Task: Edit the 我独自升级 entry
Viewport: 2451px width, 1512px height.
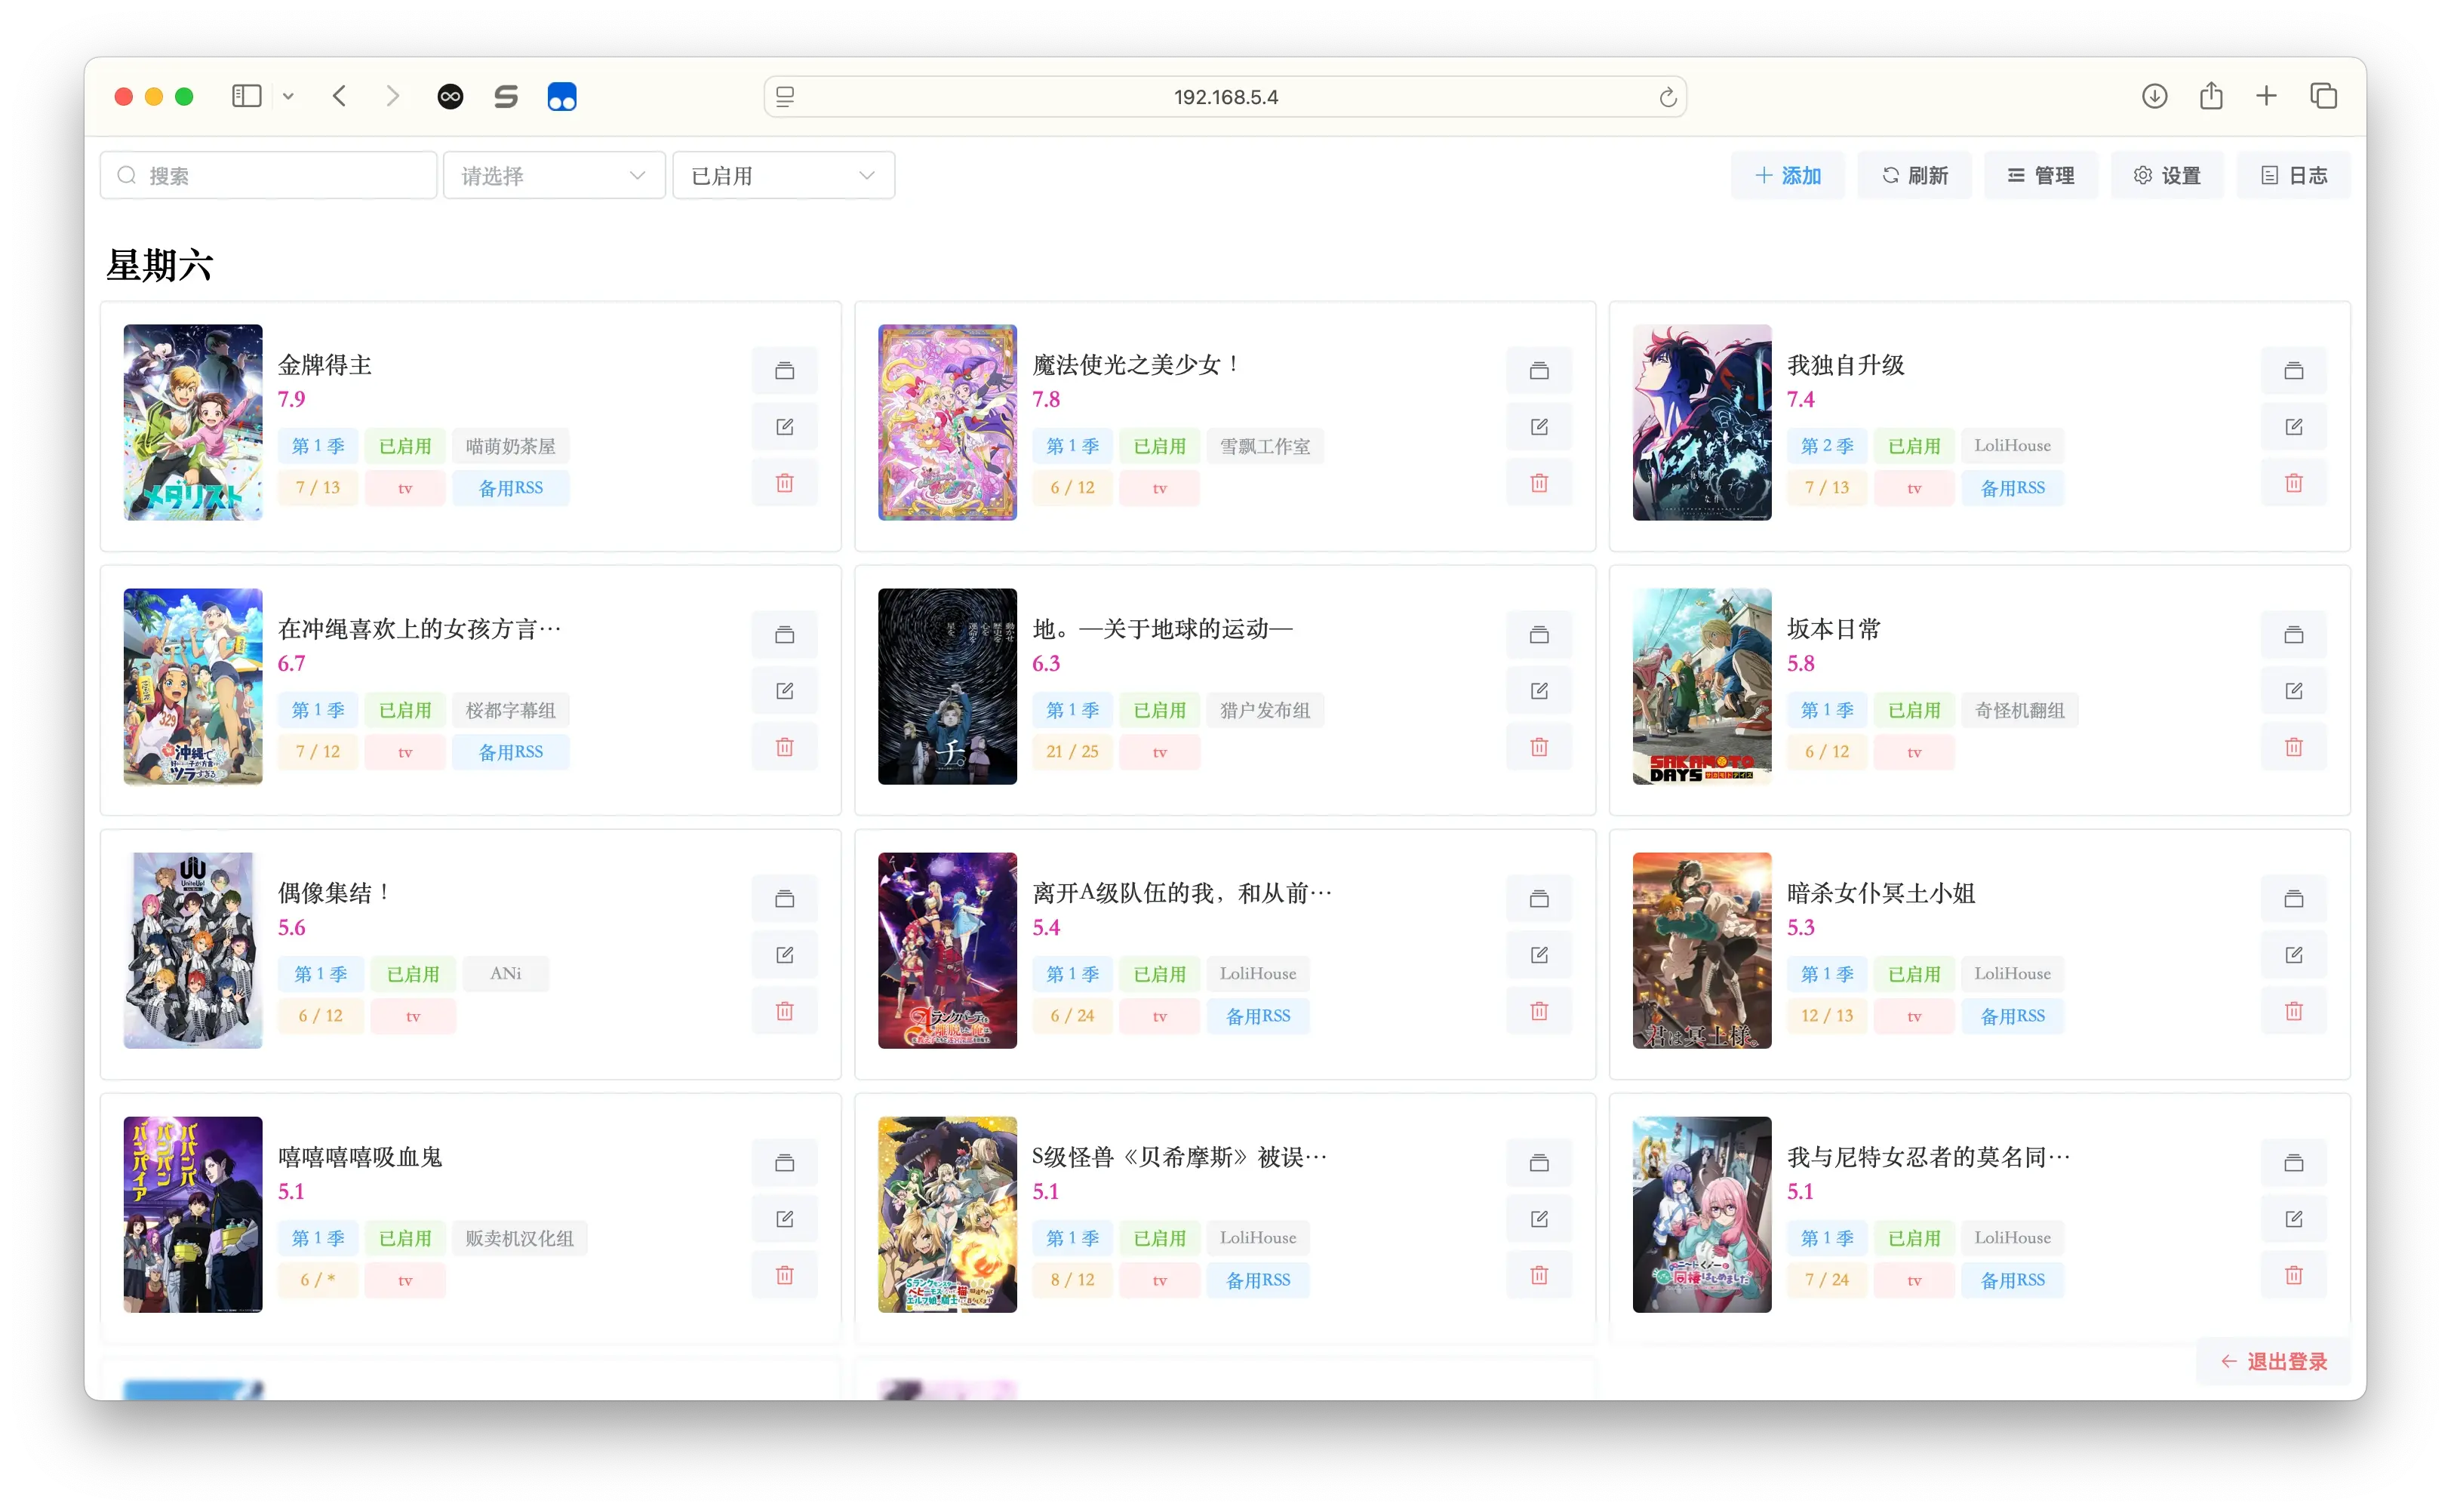Action: [x=2294, y=426]
